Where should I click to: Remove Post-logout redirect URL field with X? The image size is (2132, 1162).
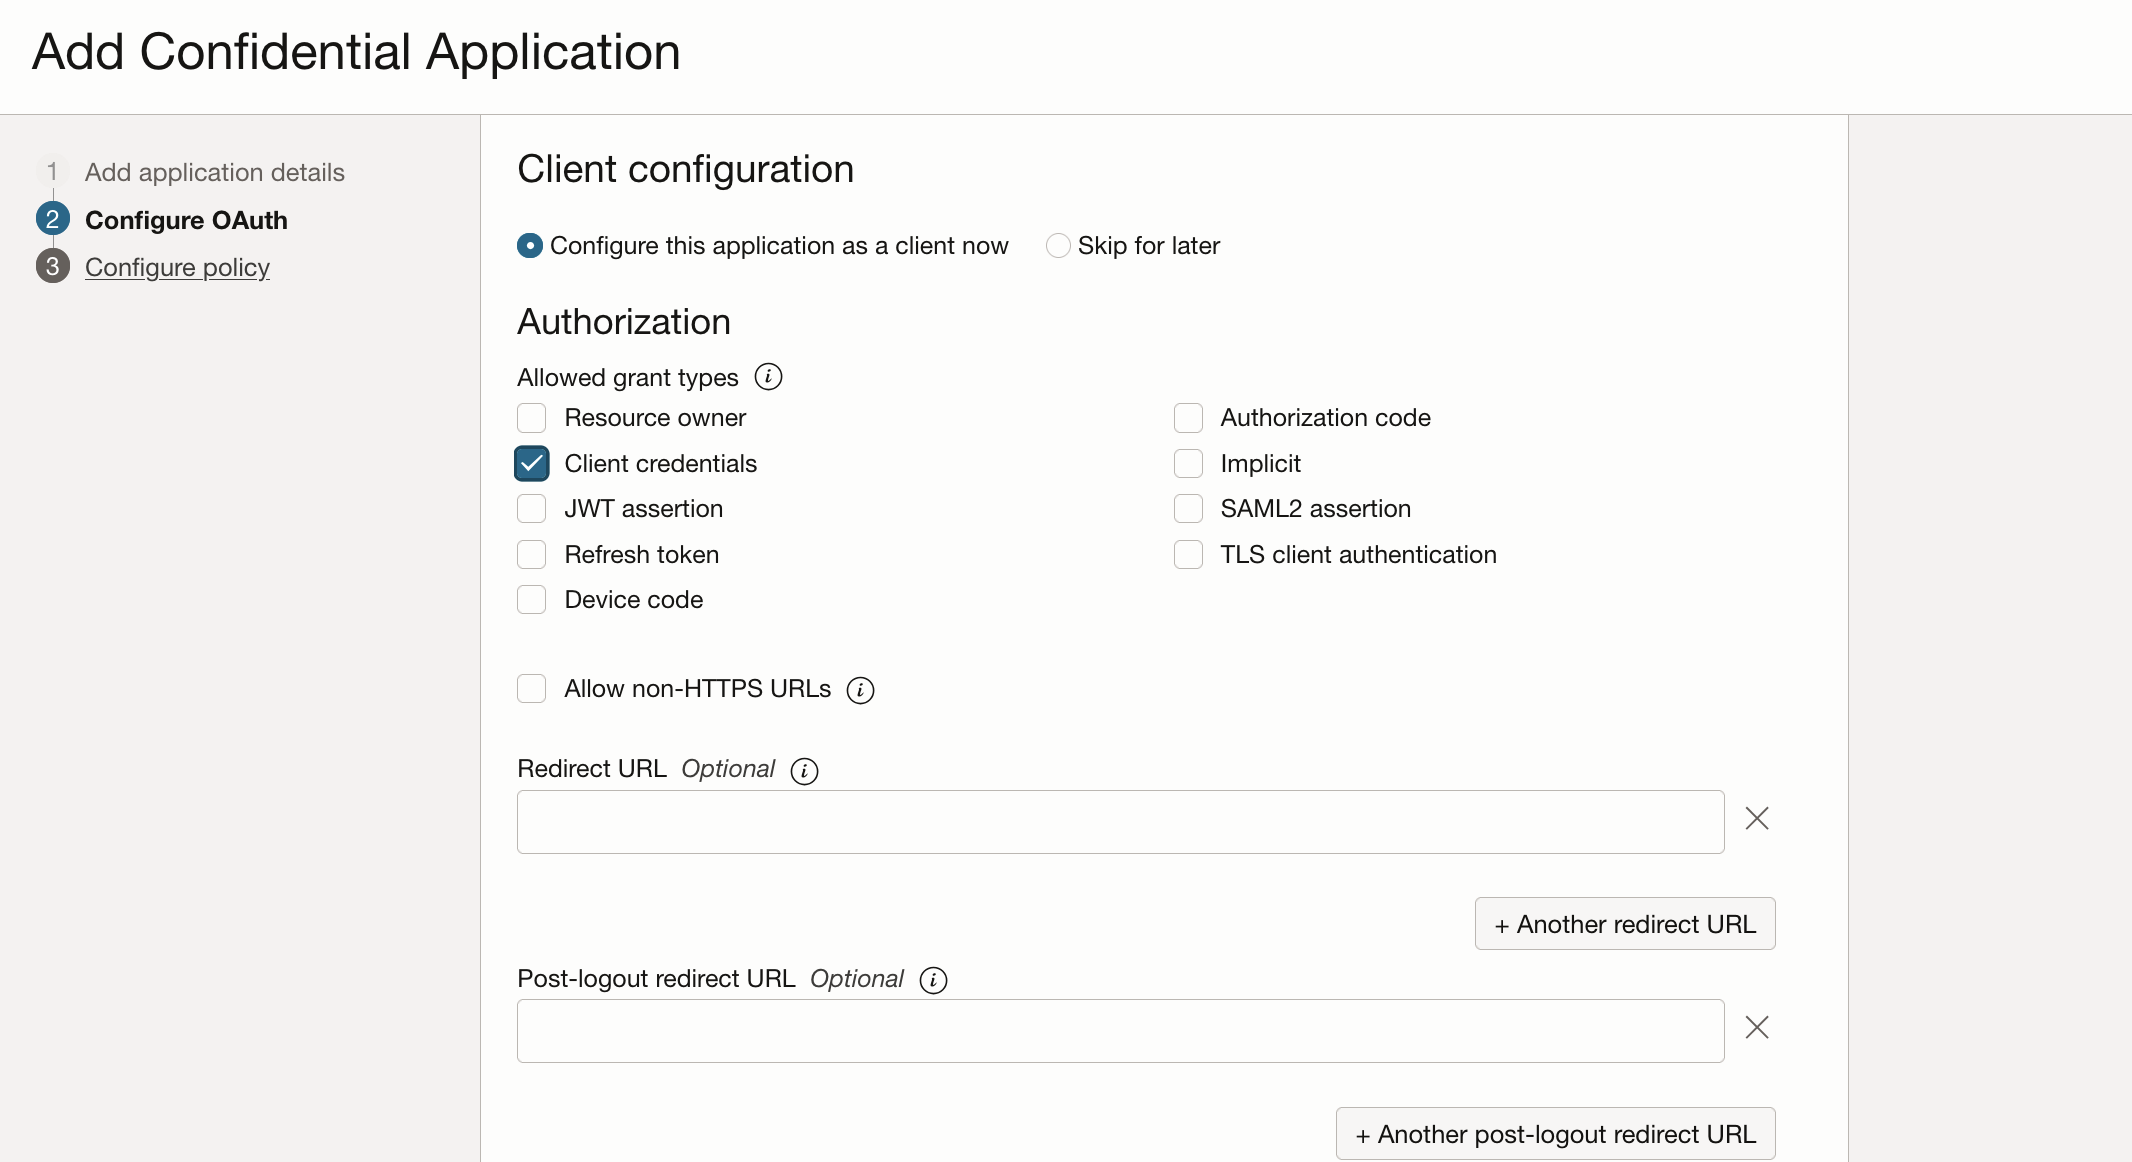click(x=1757, y=1028)
